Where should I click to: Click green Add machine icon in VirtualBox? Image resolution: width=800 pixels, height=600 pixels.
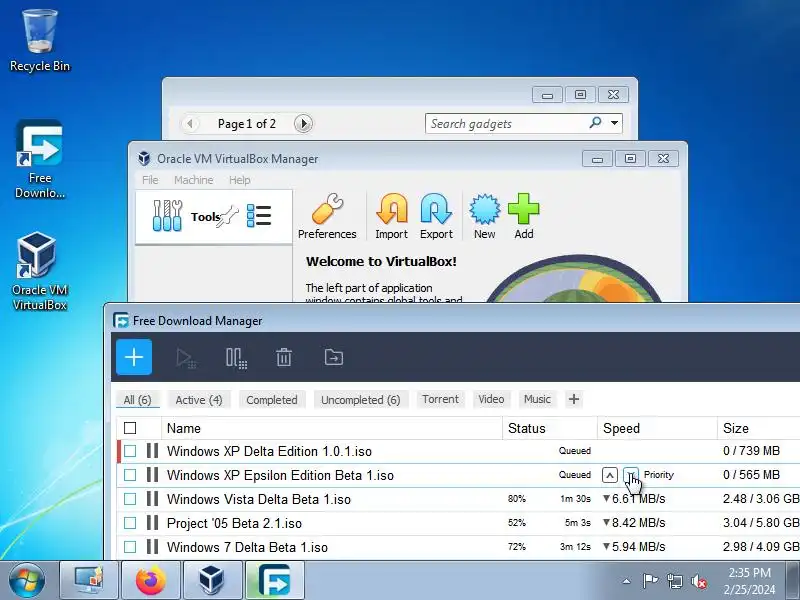(523, 216)
